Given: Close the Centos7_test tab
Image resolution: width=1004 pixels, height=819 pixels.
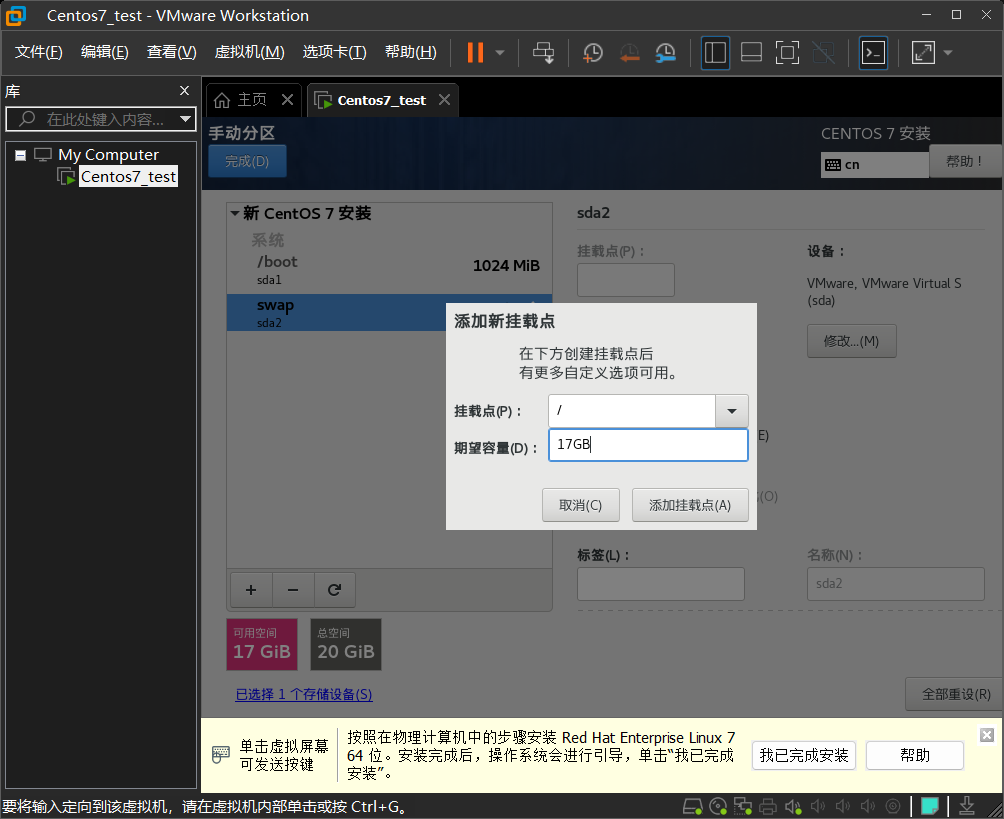Looking at the screenshot, I should [x=444, y=100].
